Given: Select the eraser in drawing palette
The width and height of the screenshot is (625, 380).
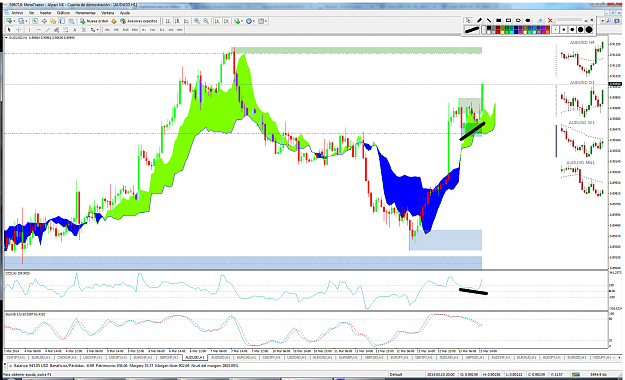Looking at the screenshot, I should tap(540, 20).
